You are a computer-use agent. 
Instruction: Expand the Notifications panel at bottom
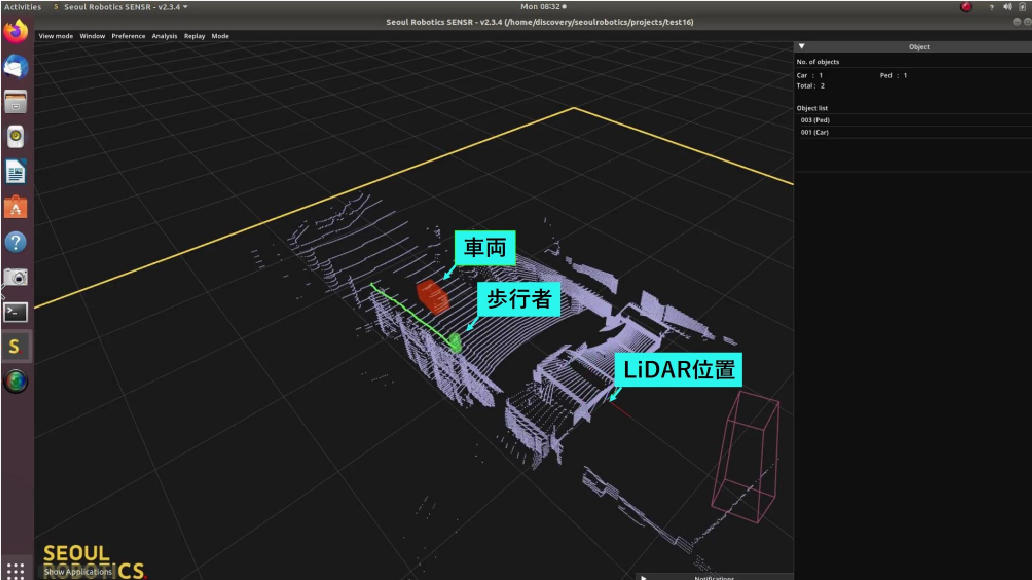click(x=643, y=577)
